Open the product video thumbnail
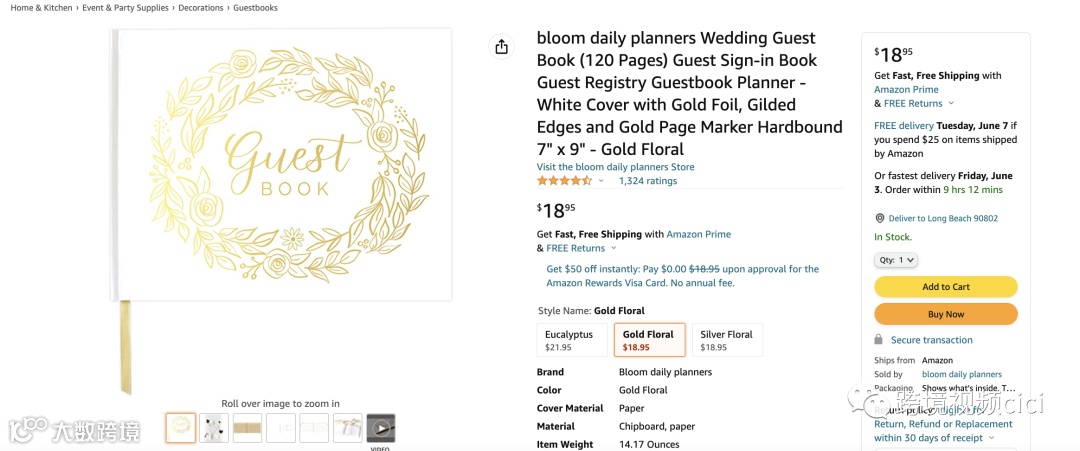The image size is (1080, 451). tap(381, 428)
